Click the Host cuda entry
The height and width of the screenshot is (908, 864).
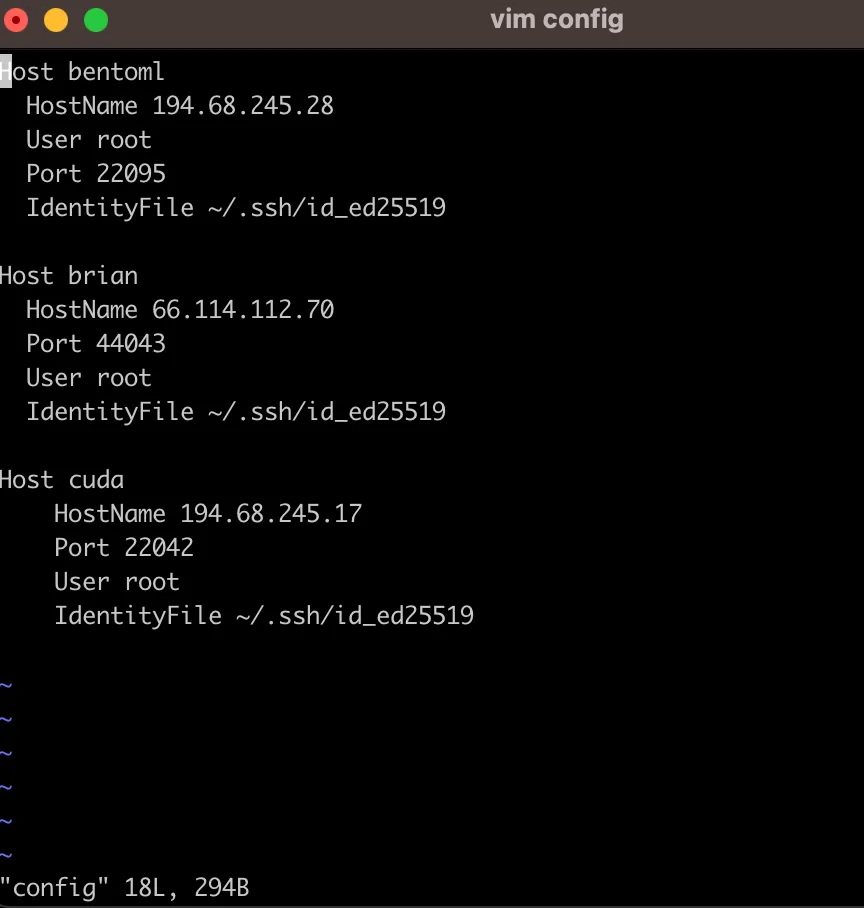(62, 479)
